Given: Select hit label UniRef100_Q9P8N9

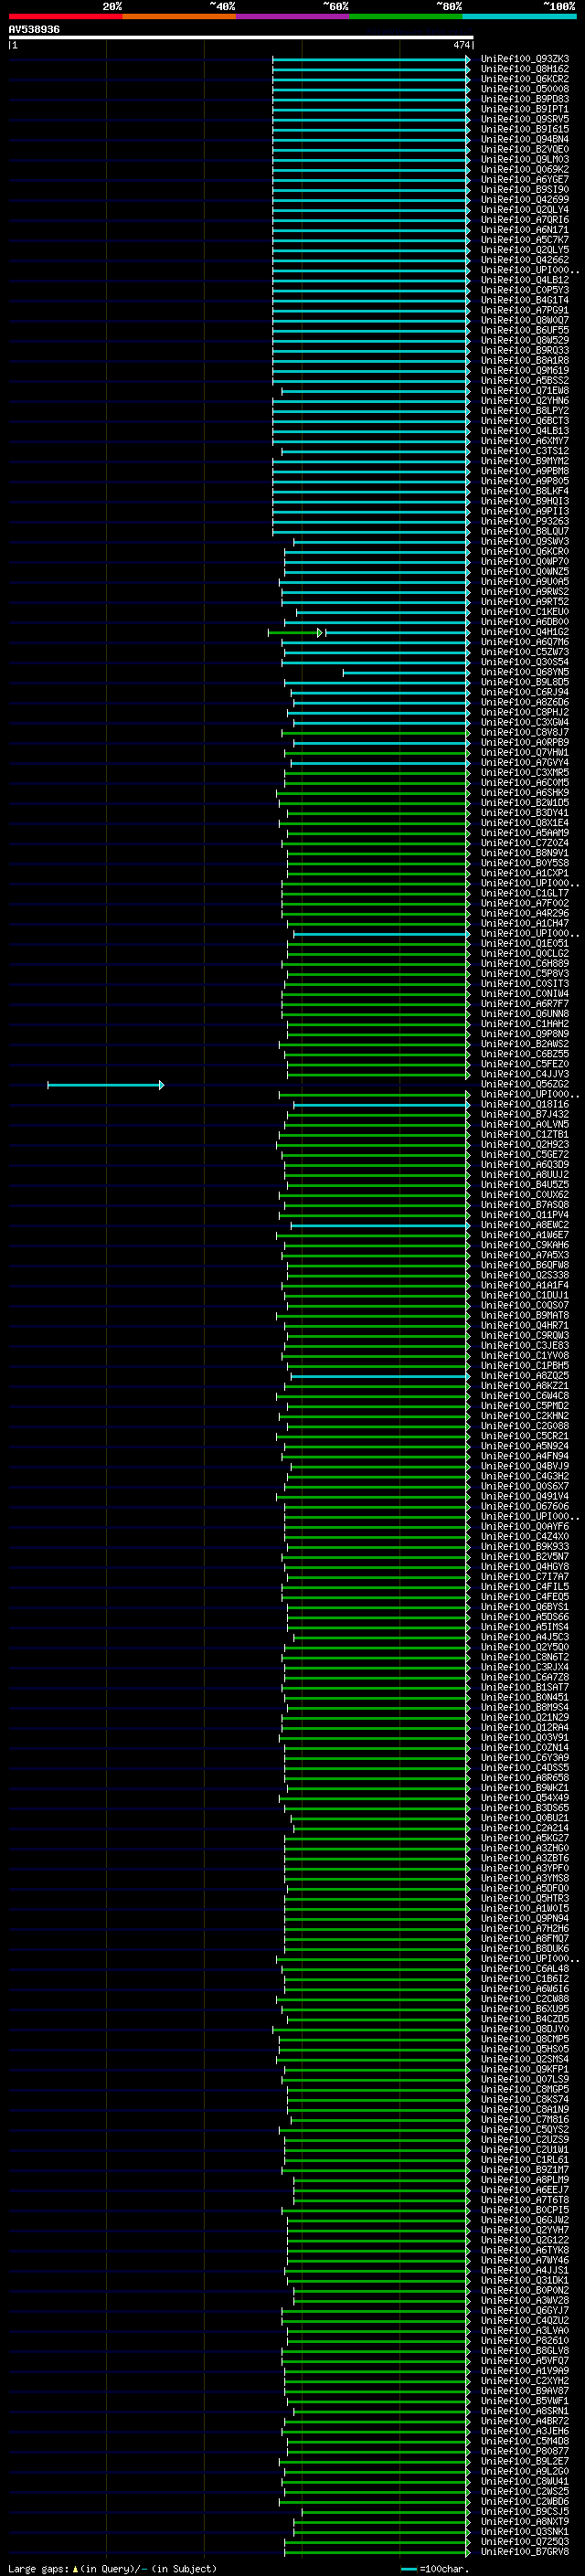Looking at the screenshot, I should [x=525, y=1035].
